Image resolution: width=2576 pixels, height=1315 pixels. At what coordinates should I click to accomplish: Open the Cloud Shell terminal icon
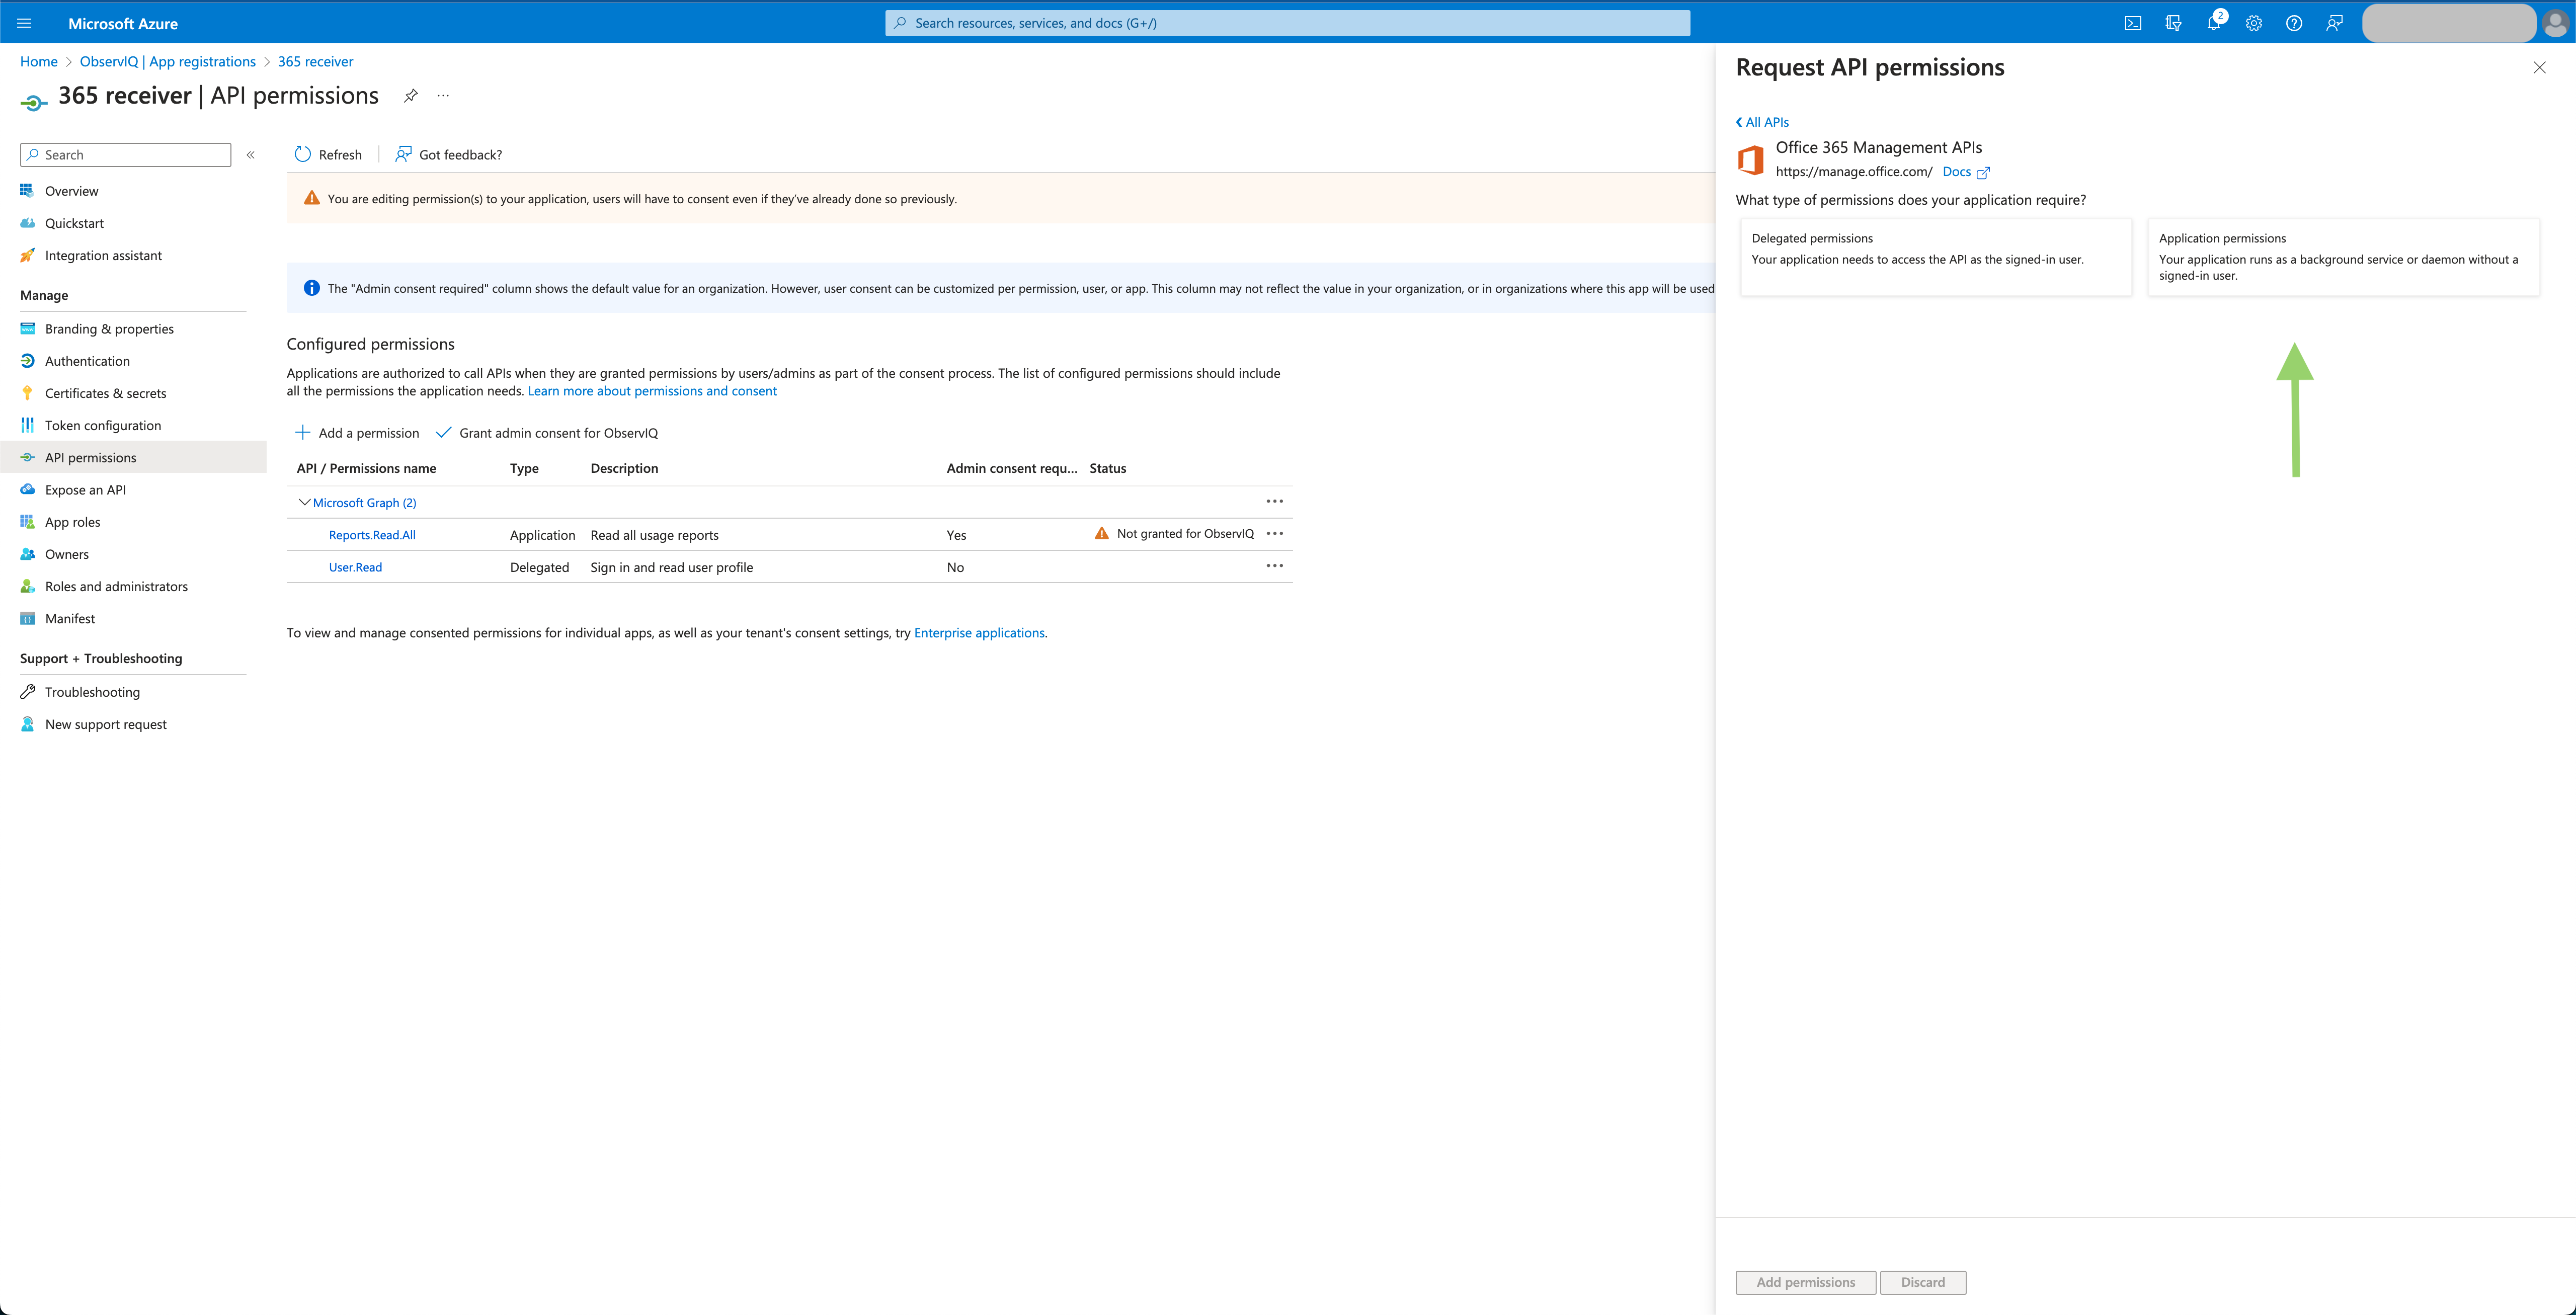(2133, 22)
